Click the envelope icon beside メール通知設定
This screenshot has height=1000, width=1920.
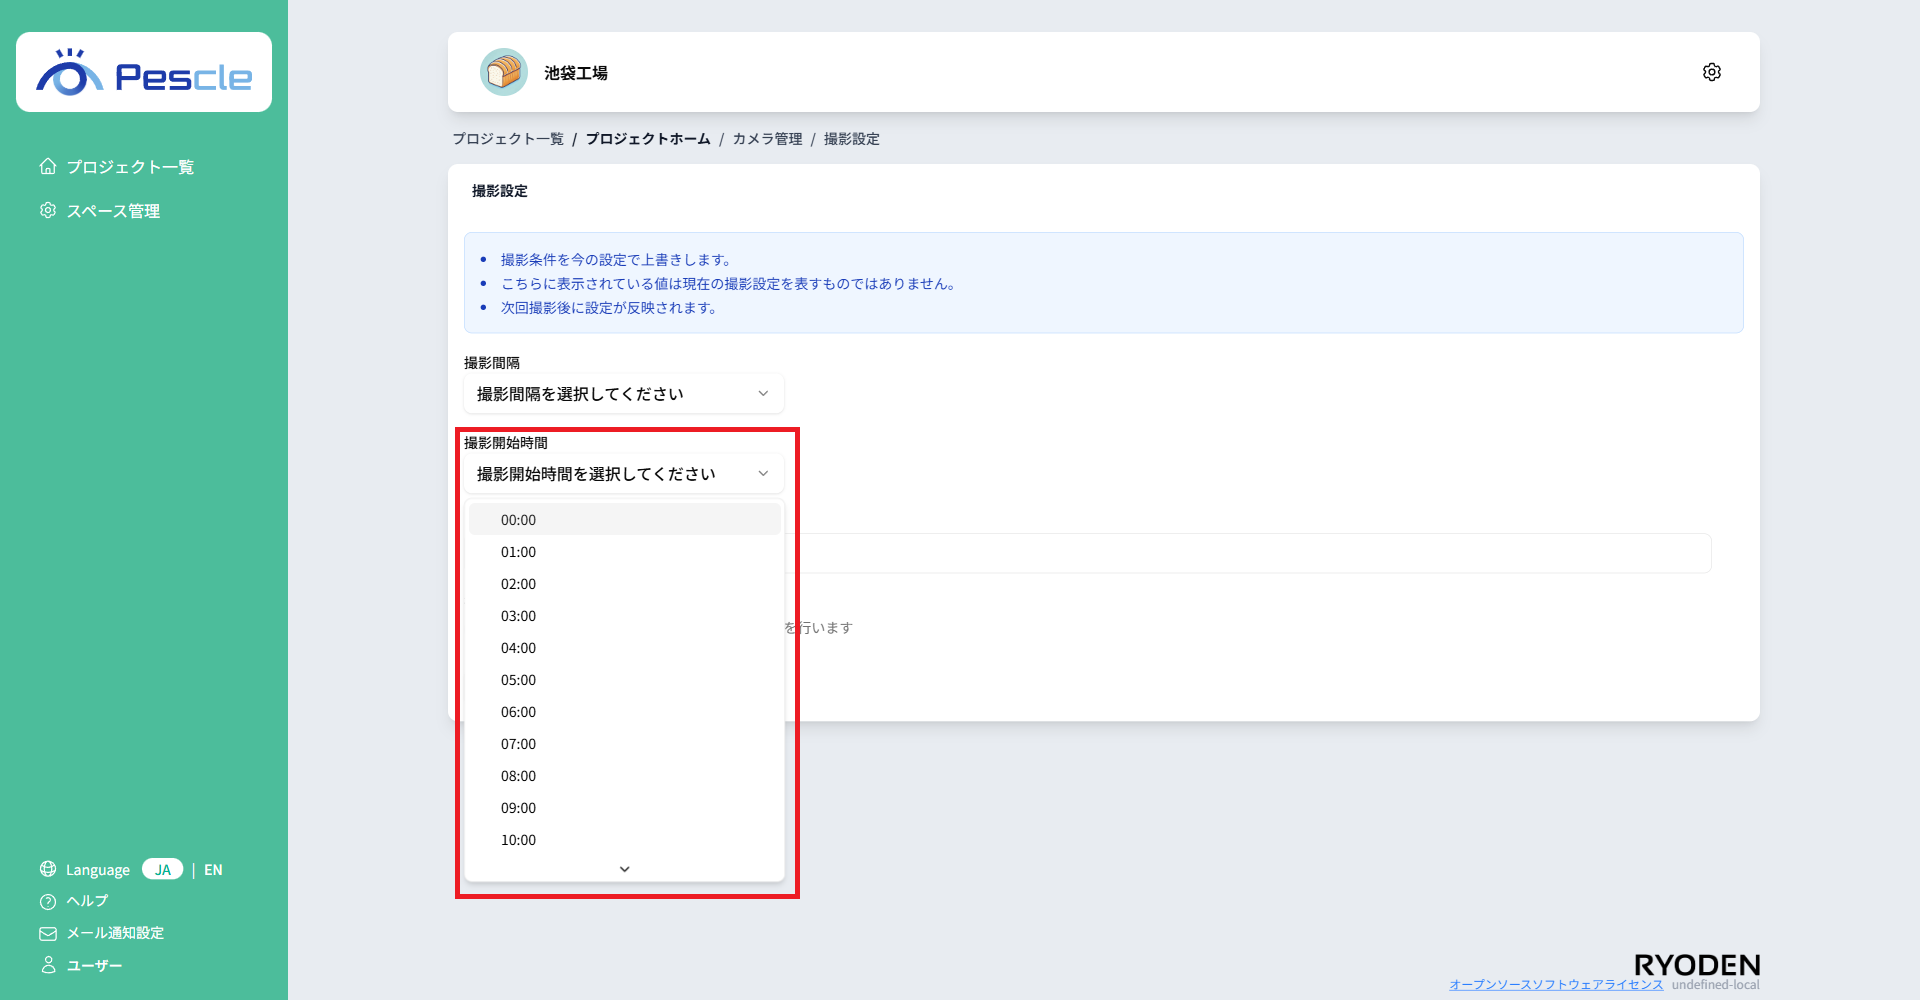(x=47, y=933)
